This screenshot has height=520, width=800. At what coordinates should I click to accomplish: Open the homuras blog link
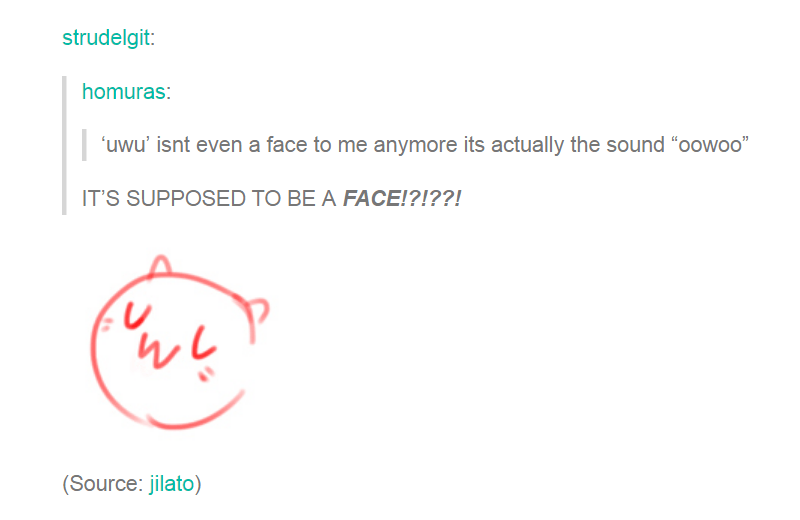123,92
